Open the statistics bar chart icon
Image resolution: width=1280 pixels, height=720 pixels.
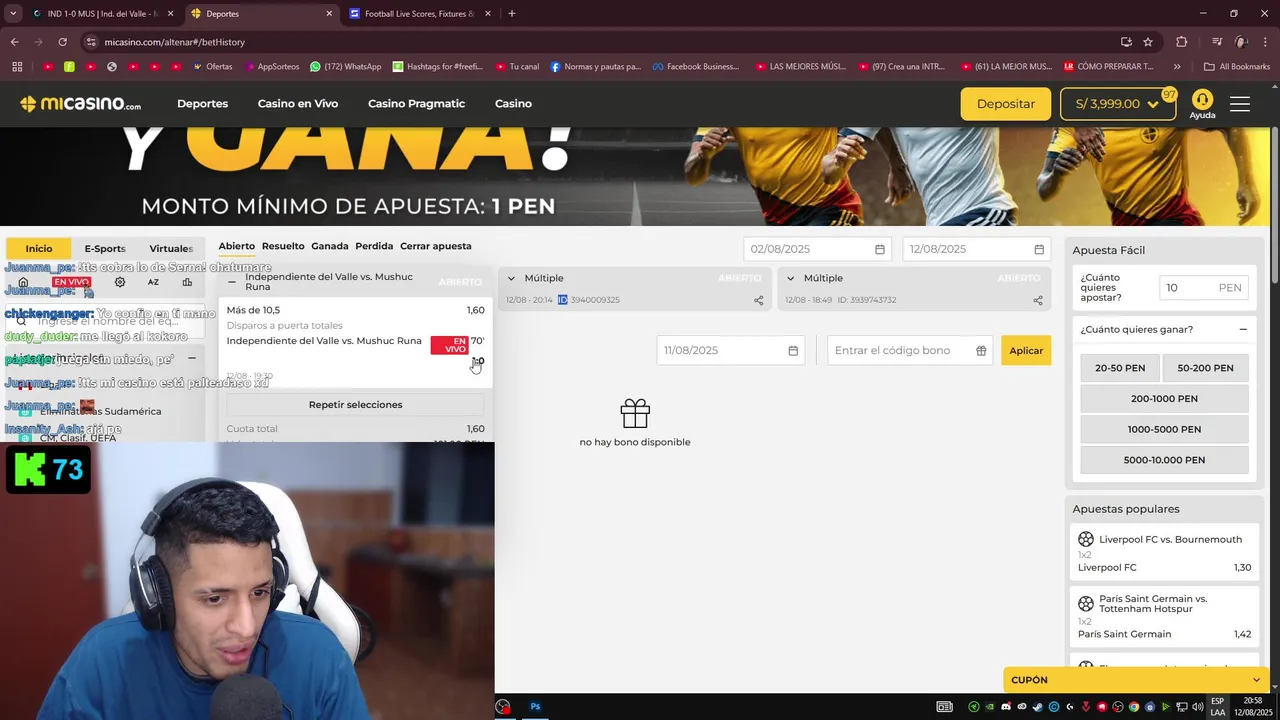pos(187,282)
